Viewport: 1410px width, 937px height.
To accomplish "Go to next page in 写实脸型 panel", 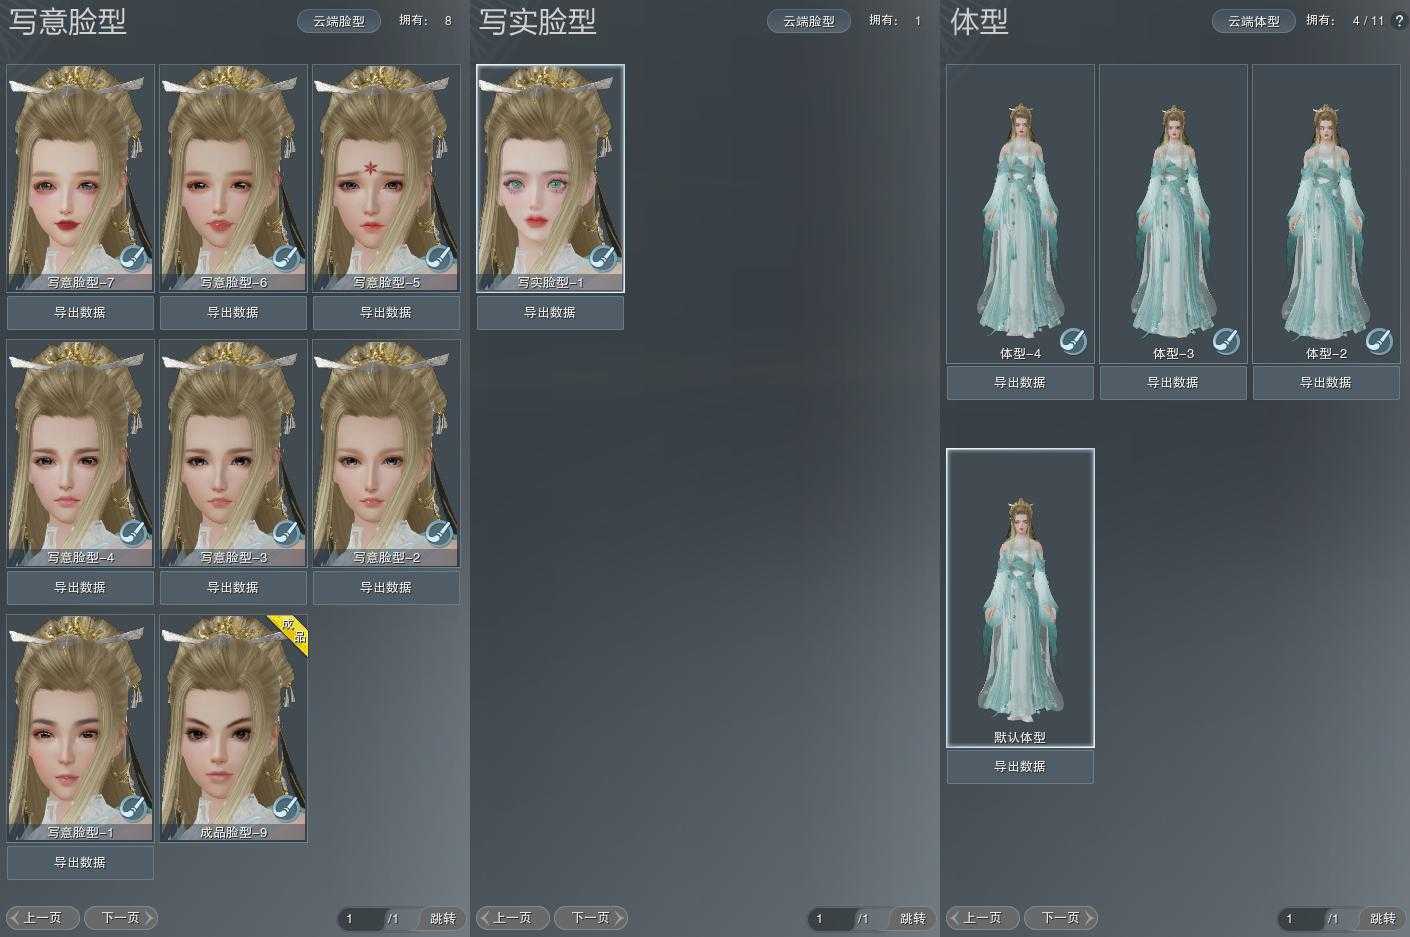I will [x=591, y=918].
